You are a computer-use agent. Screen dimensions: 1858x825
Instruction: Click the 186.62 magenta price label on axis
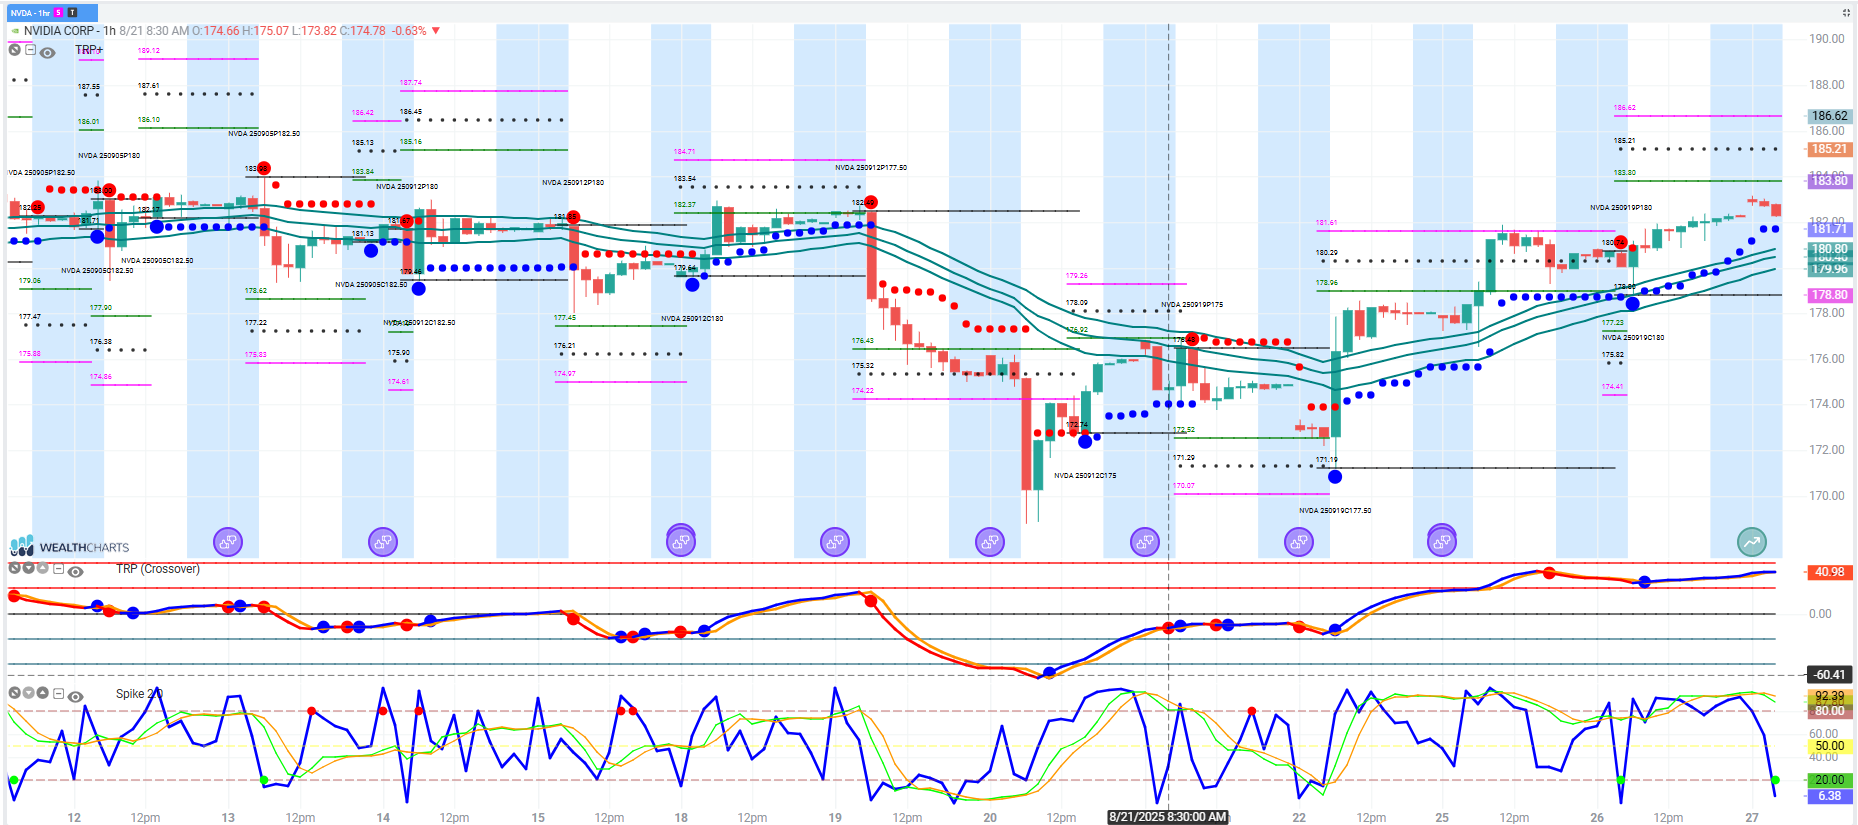tap(1830, 116)
